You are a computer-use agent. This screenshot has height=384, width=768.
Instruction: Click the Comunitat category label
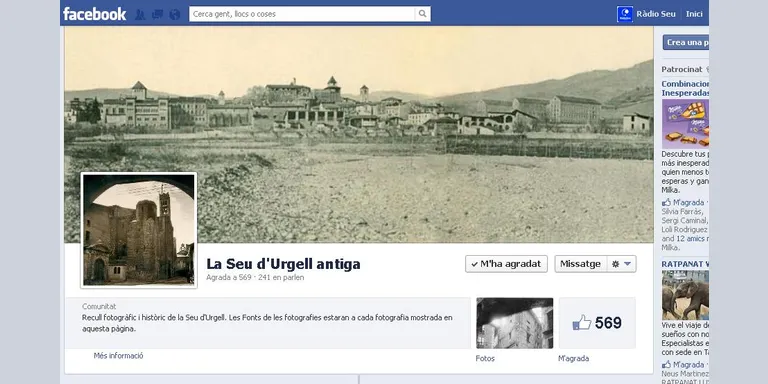click(99, 306)
